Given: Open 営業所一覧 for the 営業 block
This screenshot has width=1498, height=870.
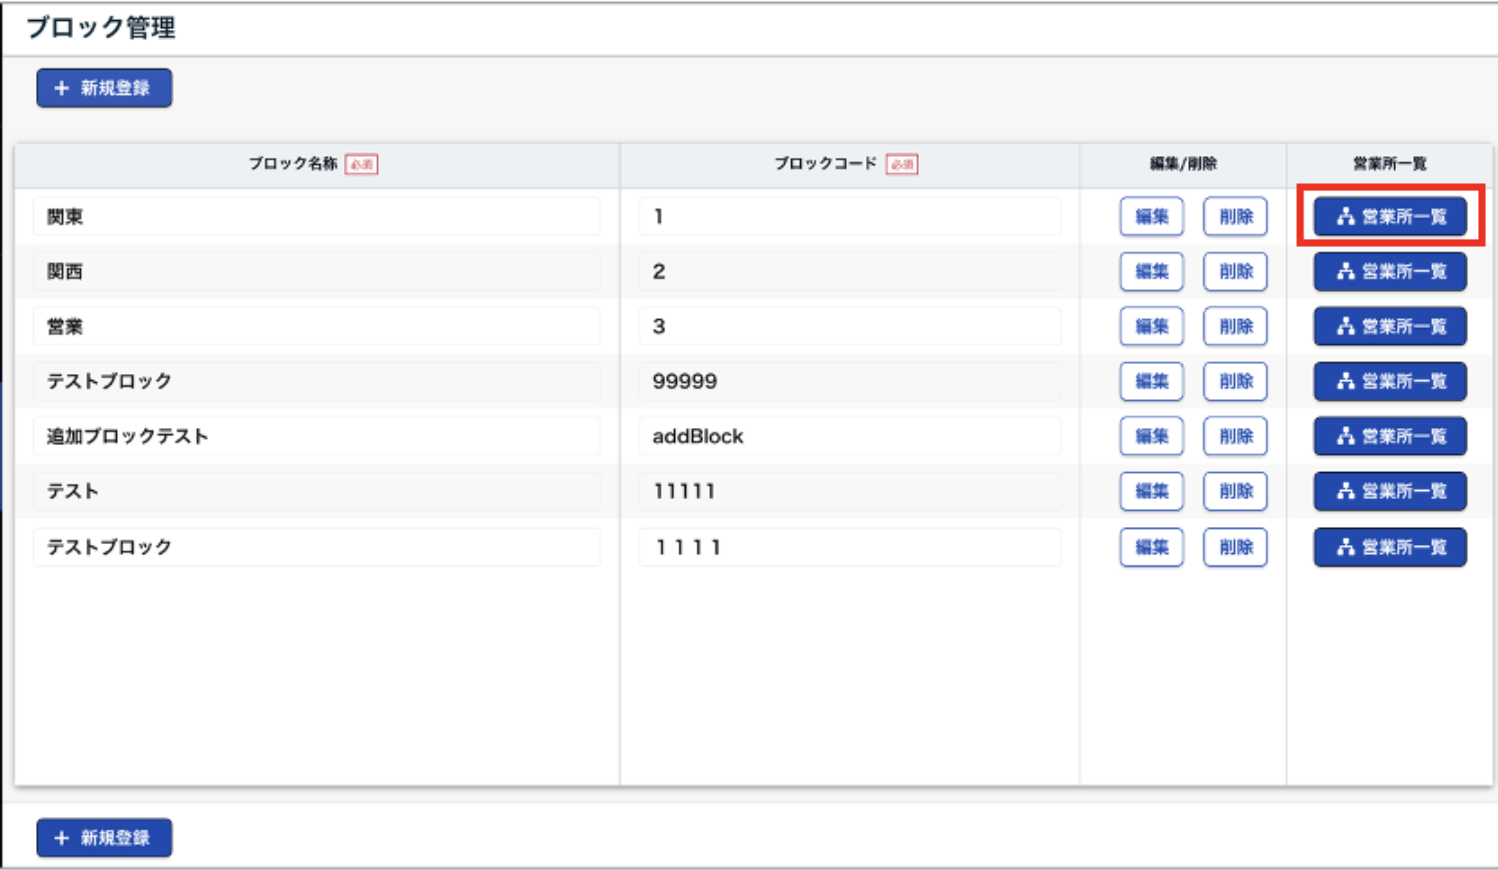Looking at the screenshot, I should (1389, 327).
